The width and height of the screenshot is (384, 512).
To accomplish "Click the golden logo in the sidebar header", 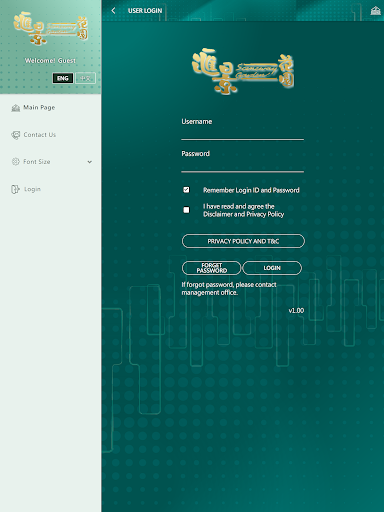I will pyautogui.click(x=51, y=29).
